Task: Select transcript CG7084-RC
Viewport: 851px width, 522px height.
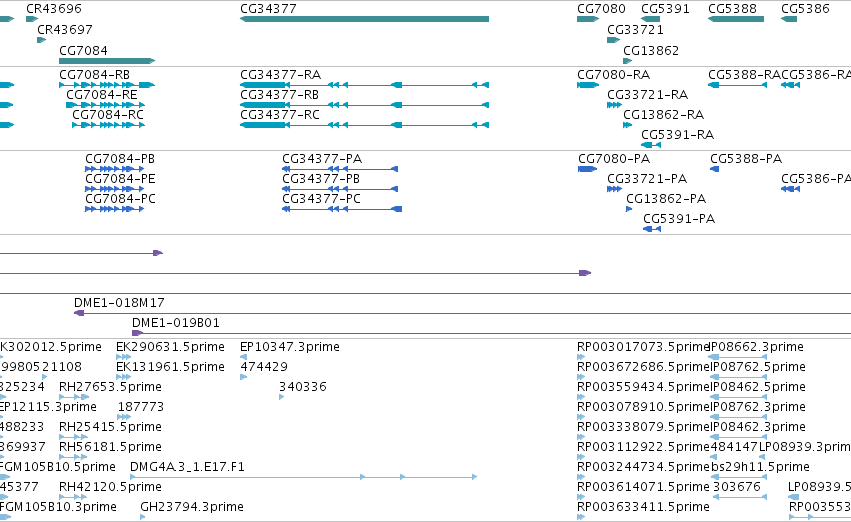Action: 108,114
